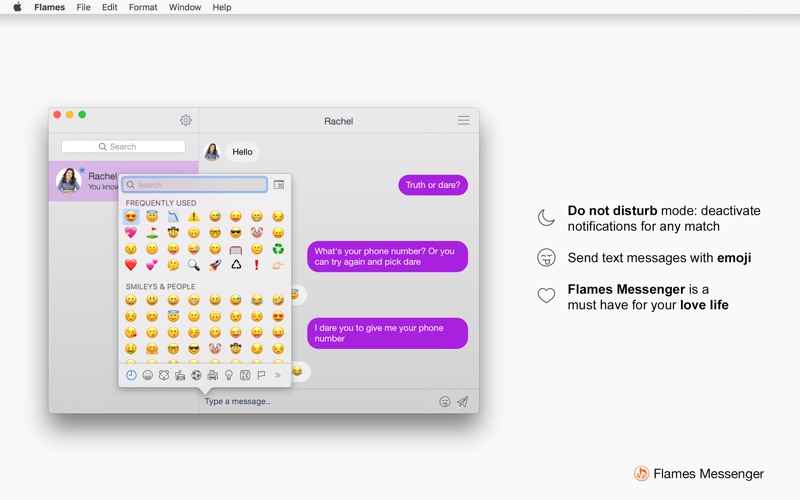Select the Recents clock emoji category

(131, 376)
